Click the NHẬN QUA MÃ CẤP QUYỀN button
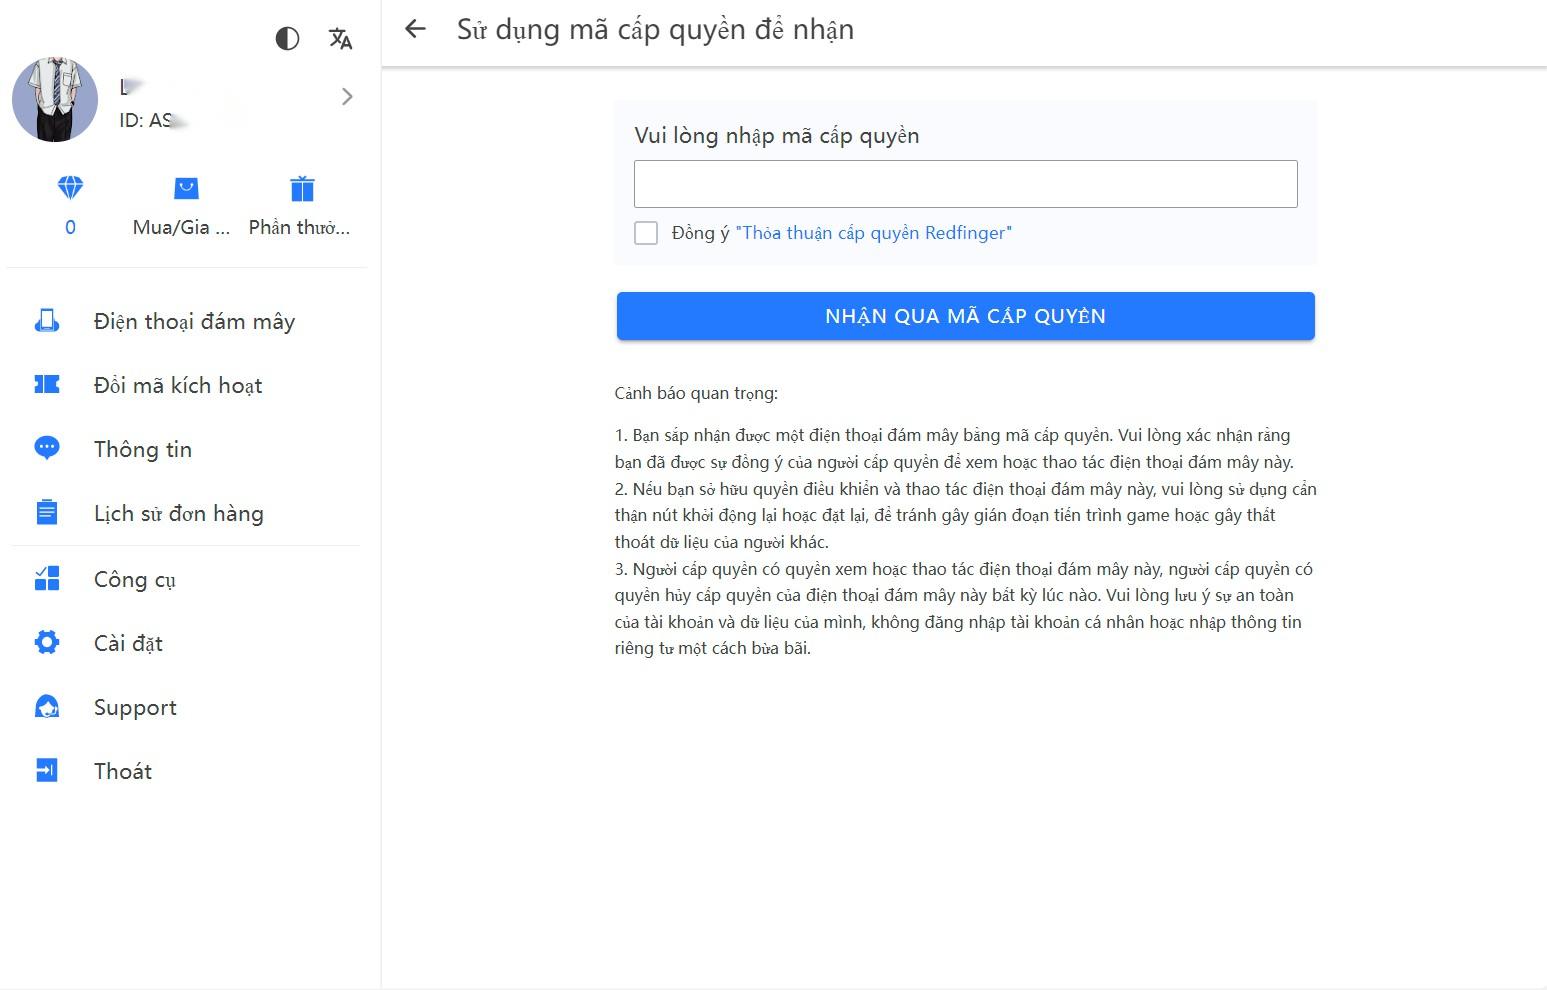This screenshot has width=1547, height=990. point(965,316)
